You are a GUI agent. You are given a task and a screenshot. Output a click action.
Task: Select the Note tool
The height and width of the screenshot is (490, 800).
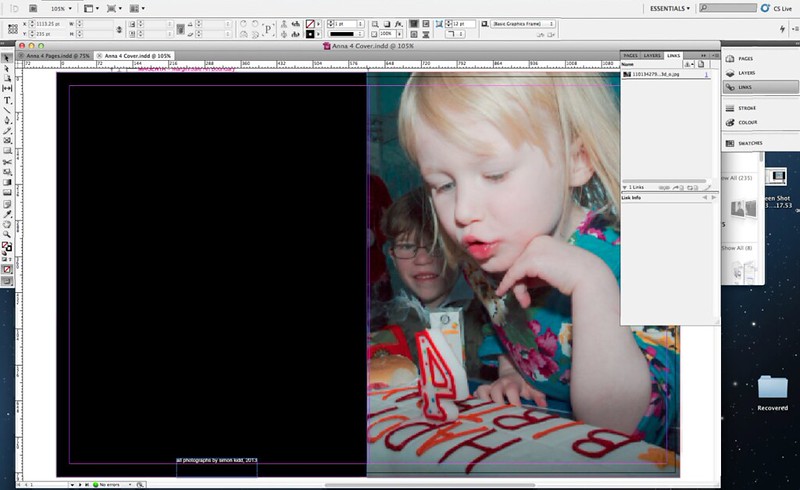7,204
